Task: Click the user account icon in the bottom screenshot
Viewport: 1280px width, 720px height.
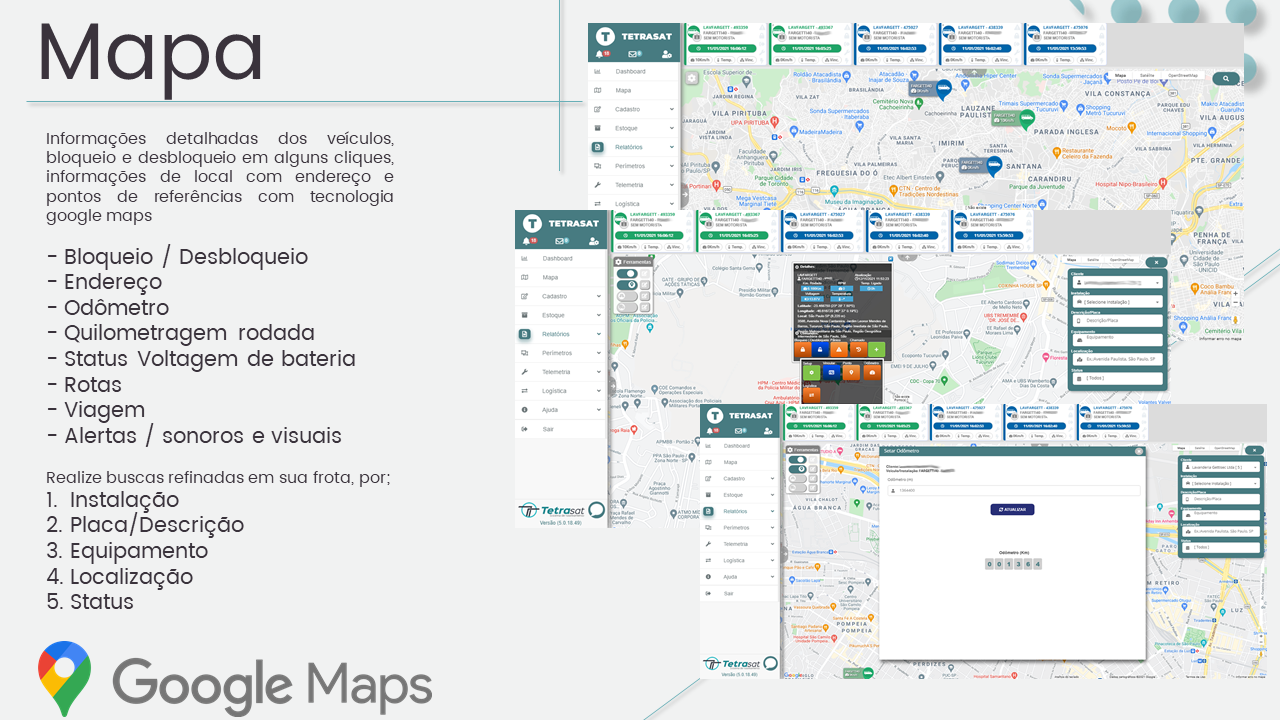Action: 766,430
